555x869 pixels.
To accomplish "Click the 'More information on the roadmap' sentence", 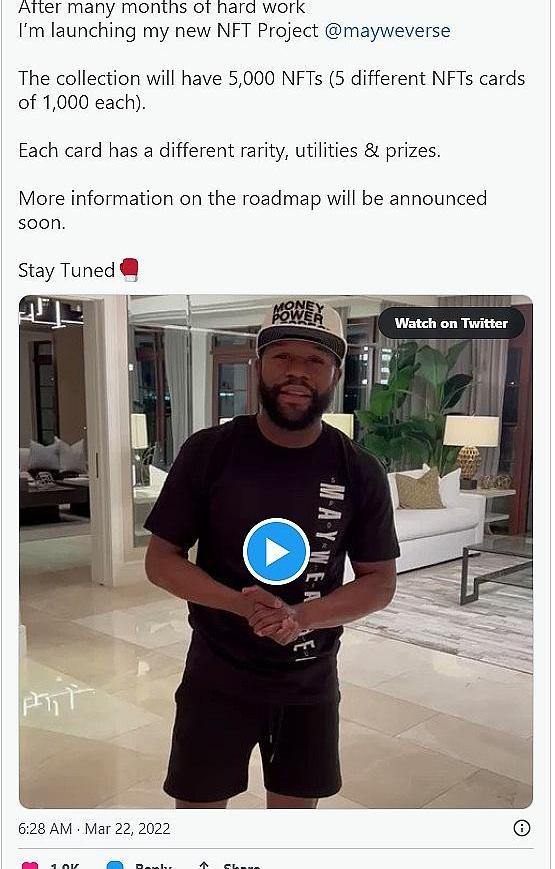I will click(253, 211).
